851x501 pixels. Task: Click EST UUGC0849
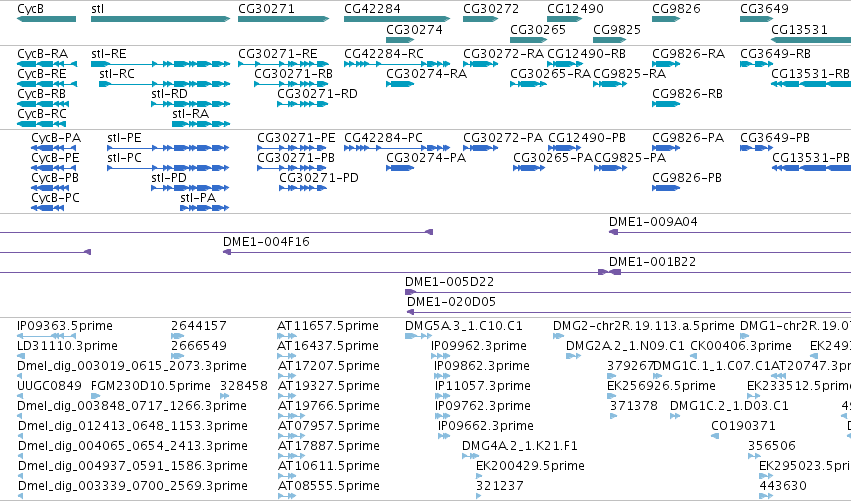[x=20, y=396]
